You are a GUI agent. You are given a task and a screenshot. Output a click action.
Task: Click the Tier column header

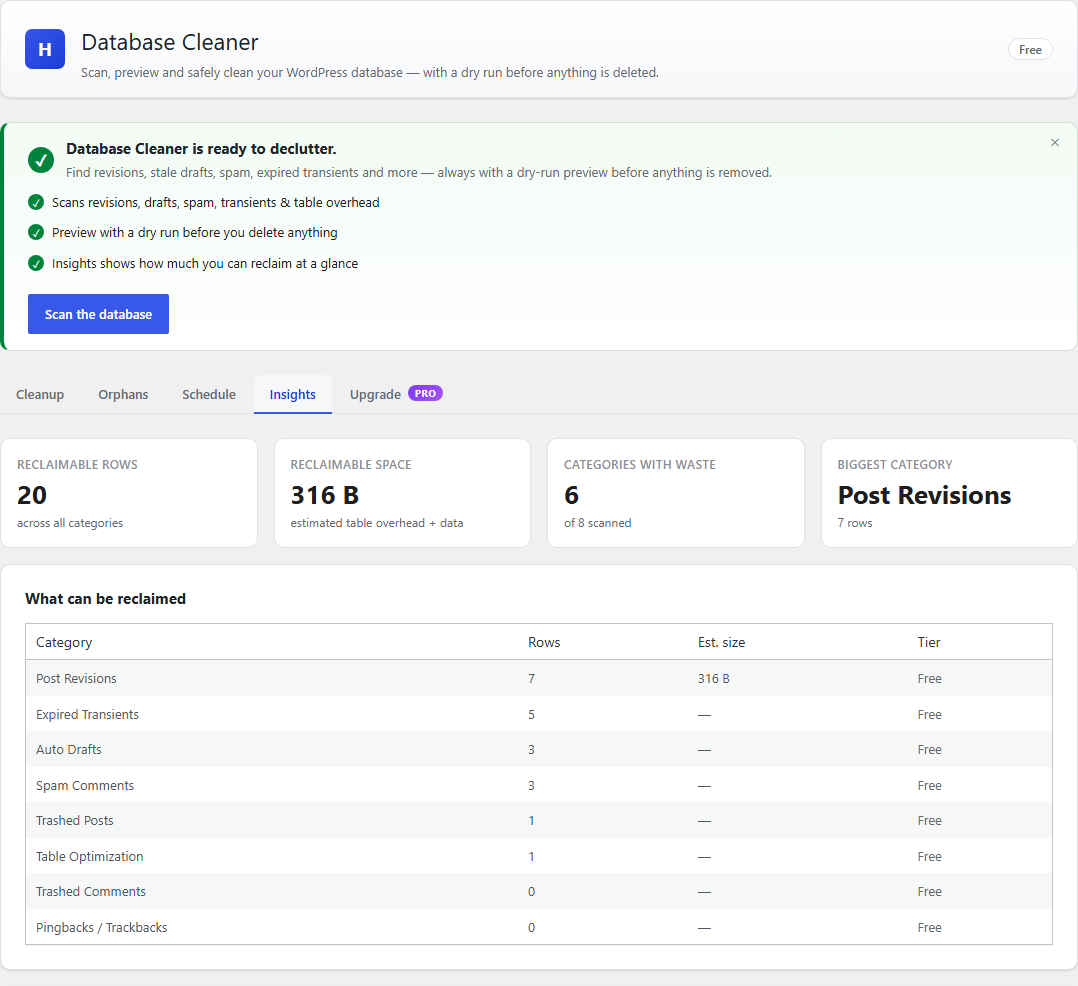928,642
